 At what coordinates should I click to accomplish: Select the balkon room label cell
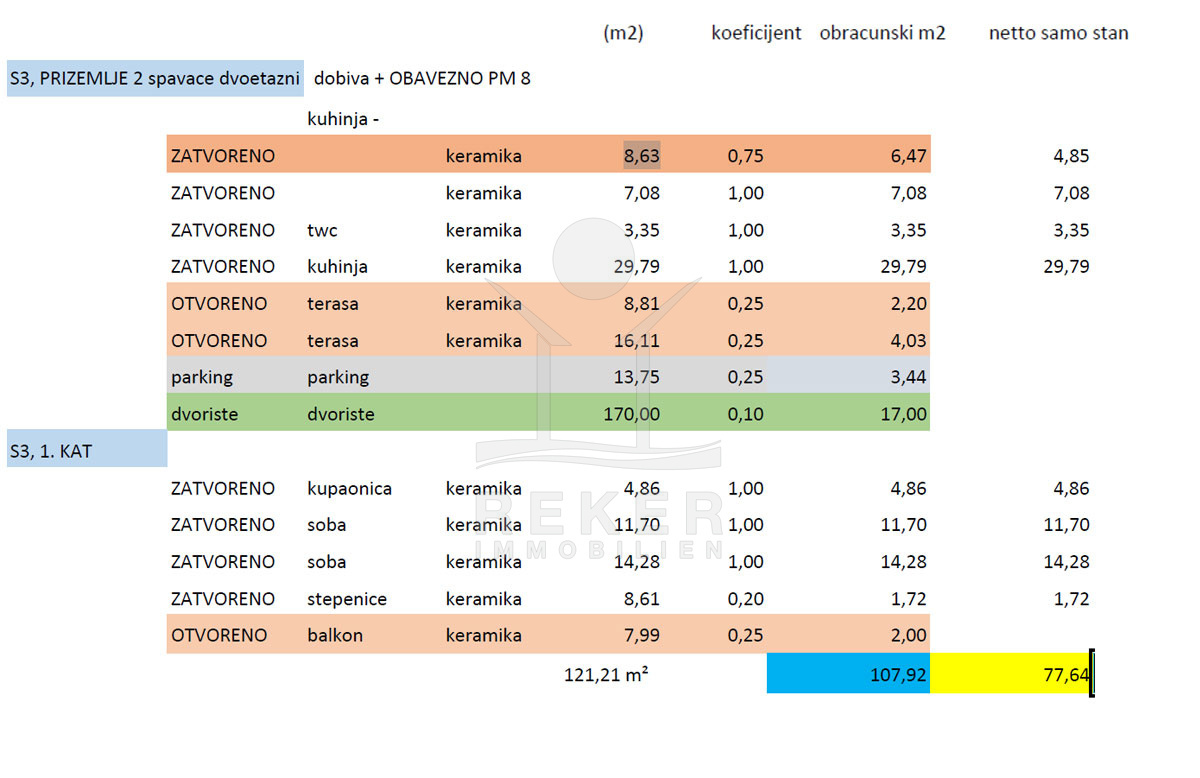point(335,635)
